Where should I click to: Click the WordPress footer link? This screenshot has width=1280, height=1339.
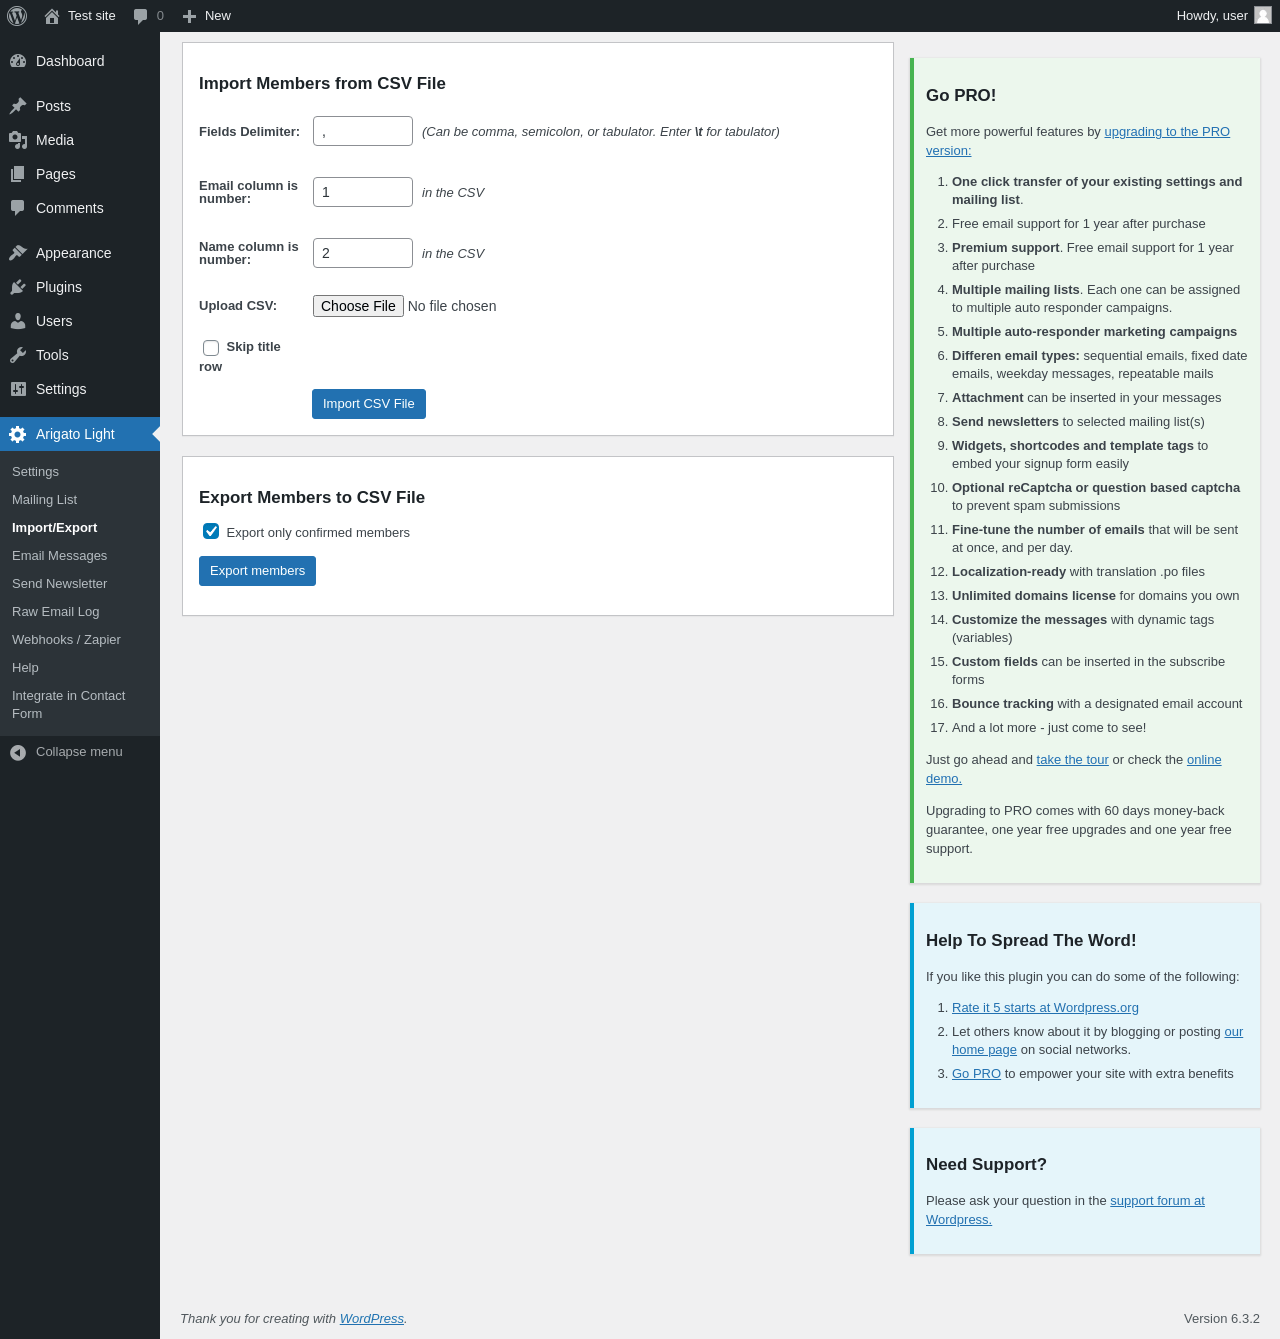pyautogui.click(x=371, y=1319)
